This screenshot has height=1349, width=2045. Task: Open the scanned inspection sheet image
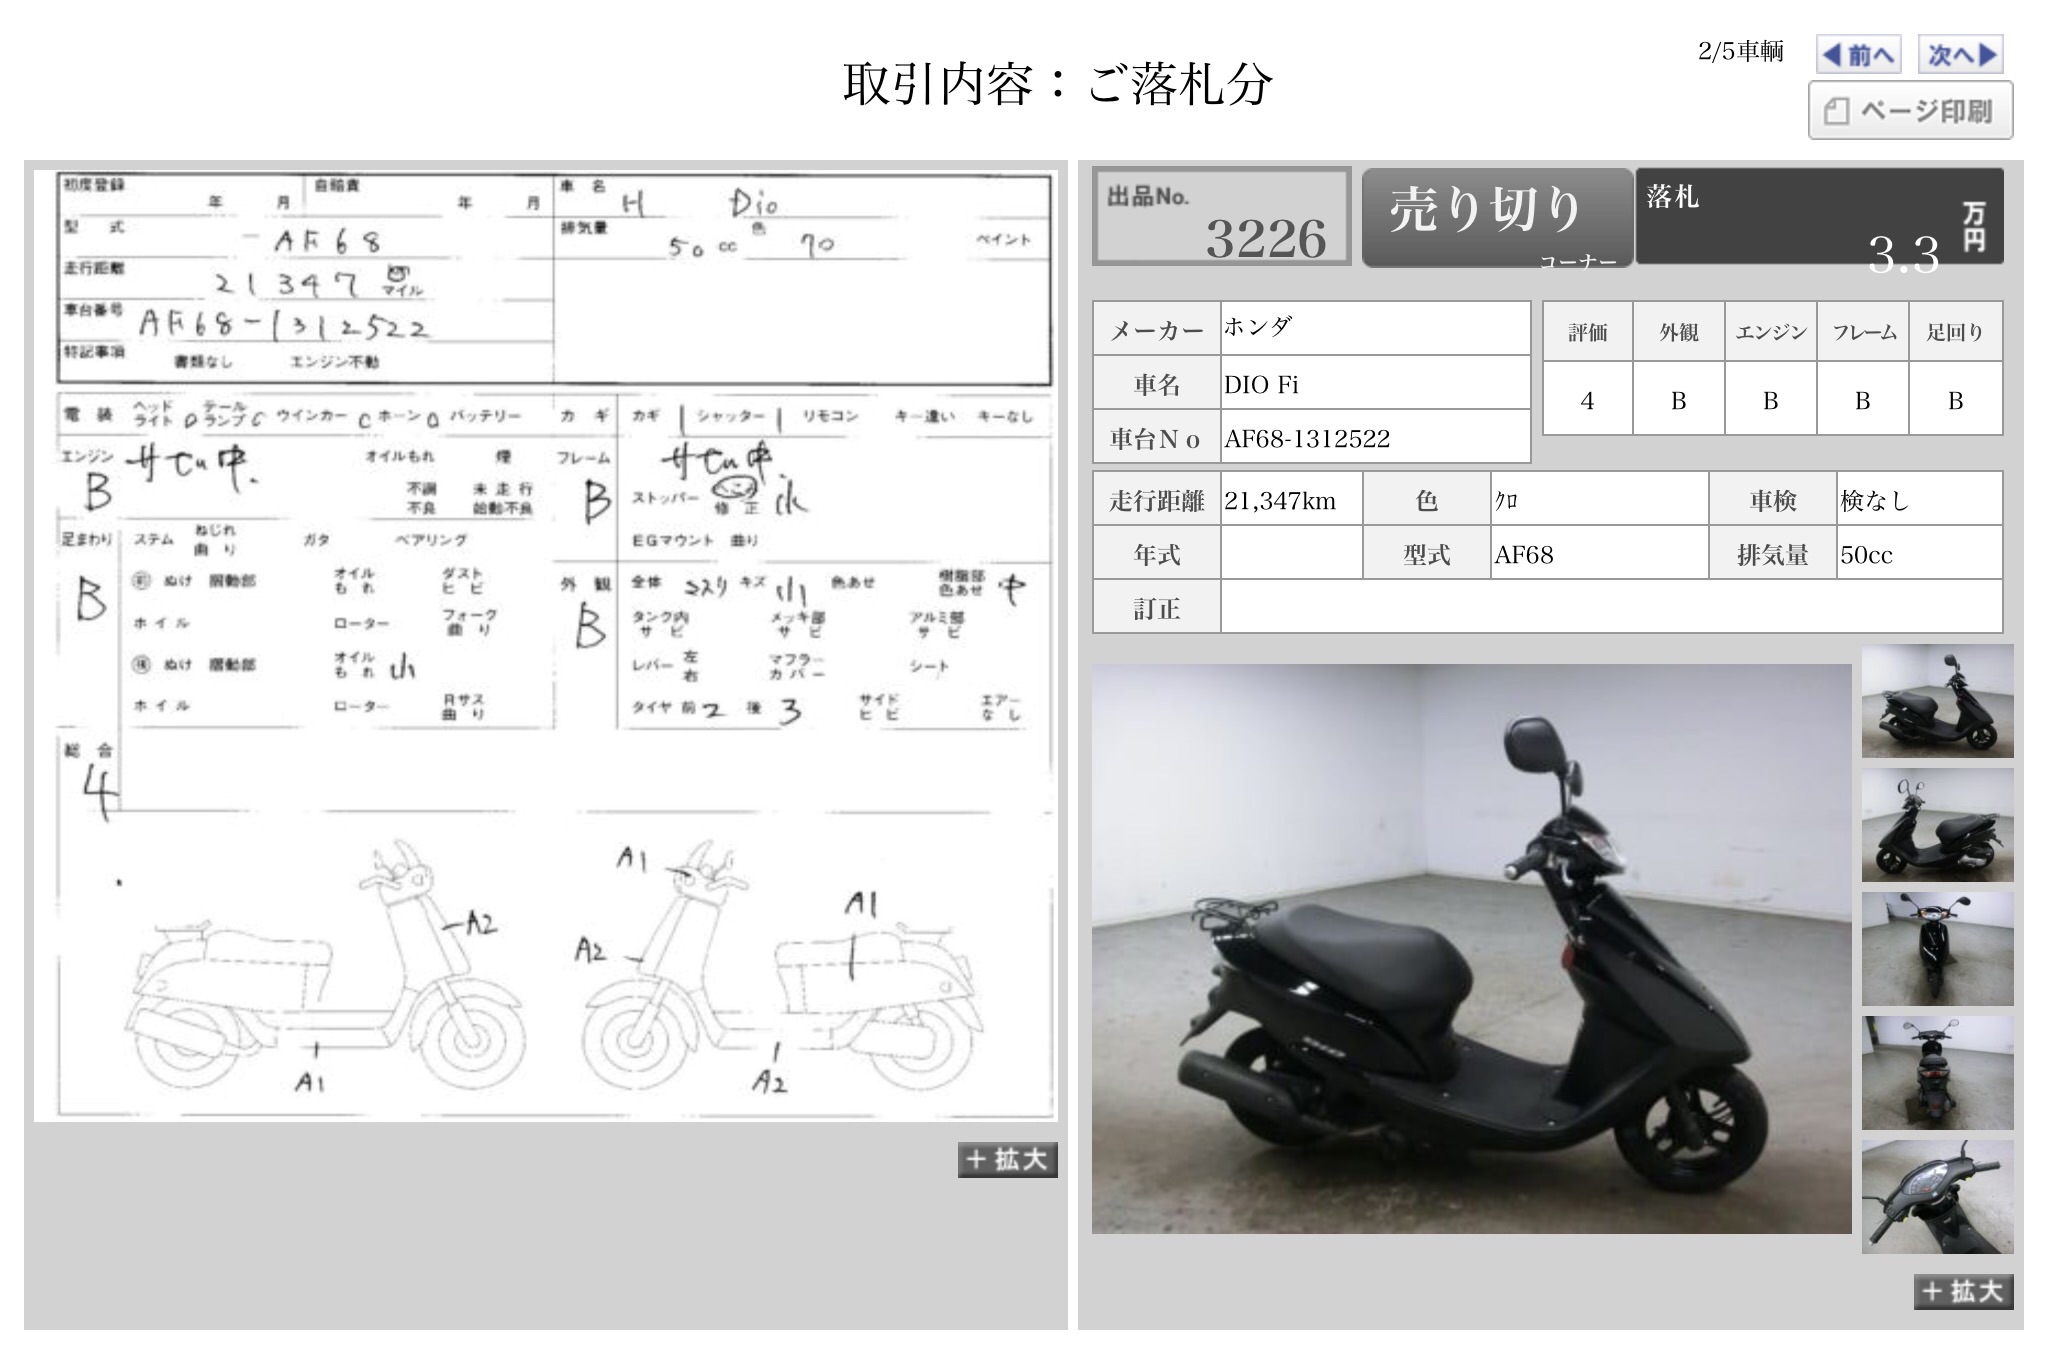click(x=545, y=645)
